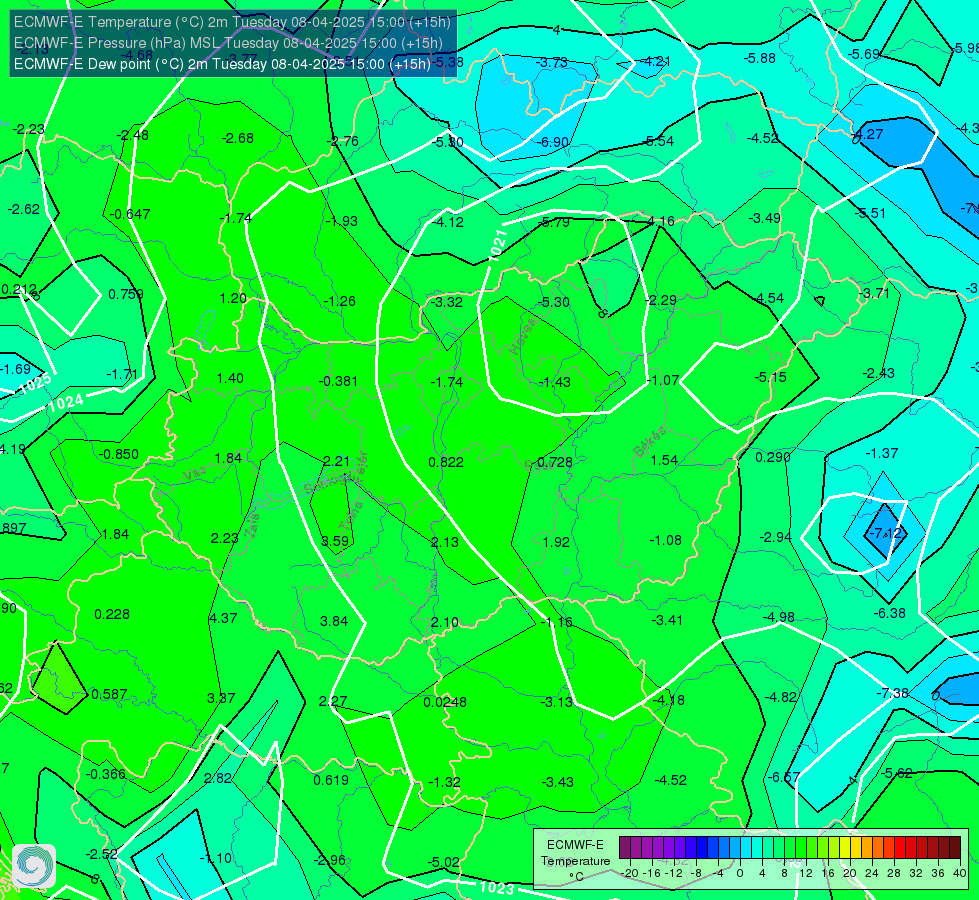Click the 1025 isobar pressure label
979x900 pixels.
click(x=35, y=383)
